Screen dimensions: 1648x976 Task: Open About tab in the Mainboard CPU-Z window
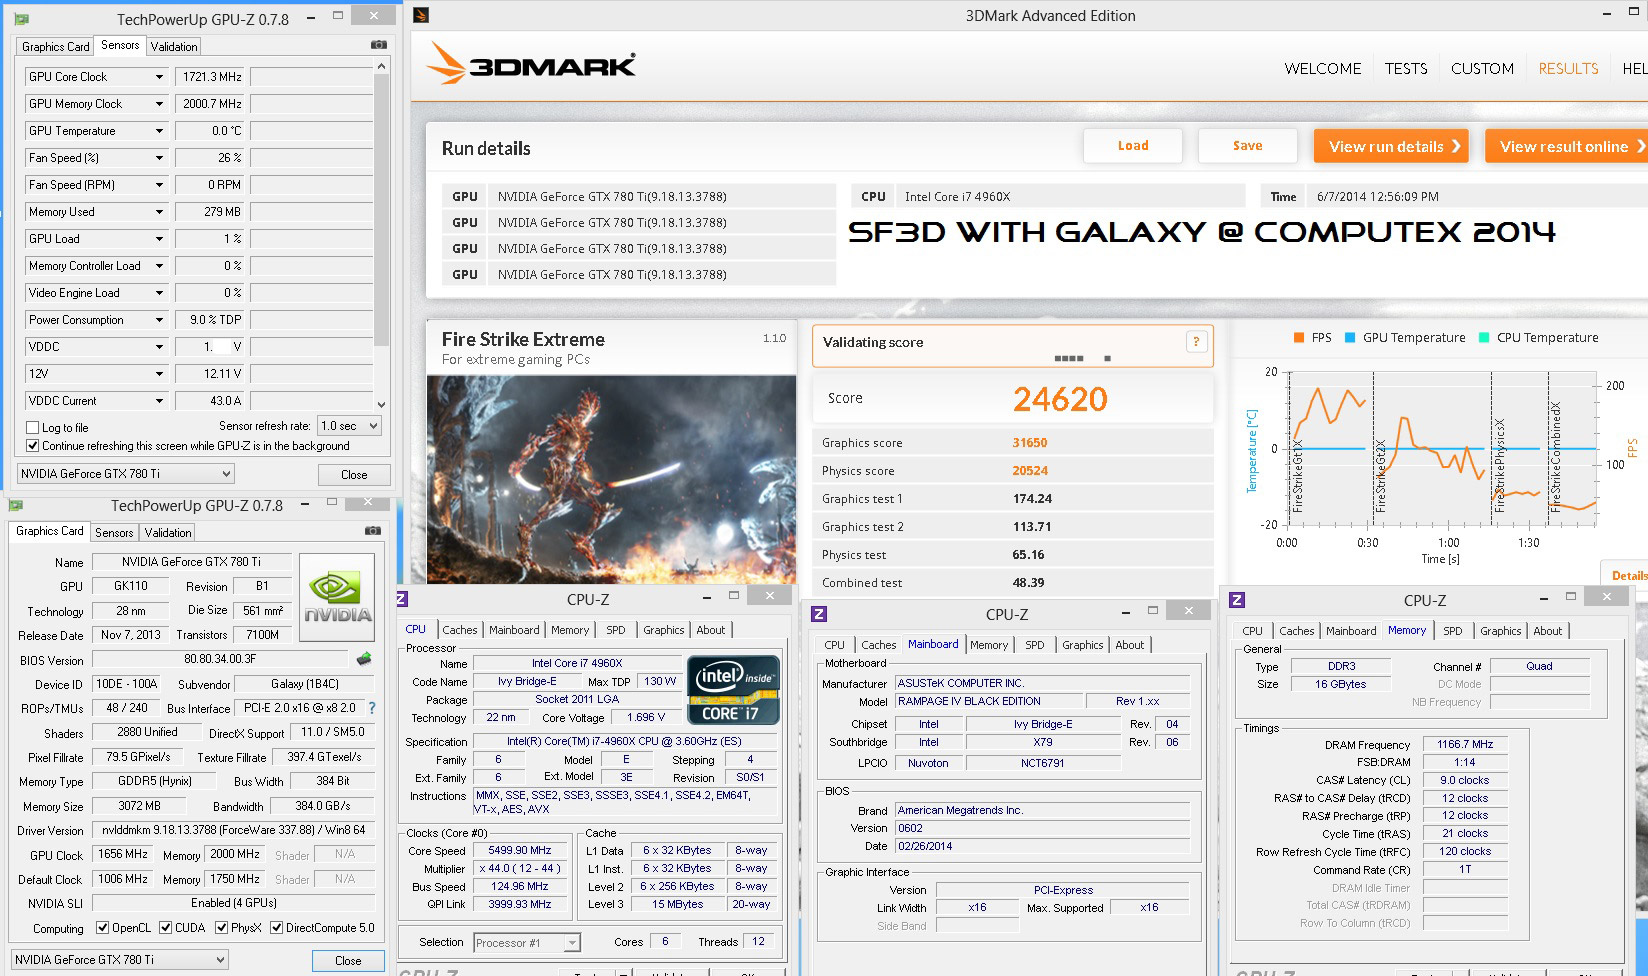click(x=1130, y=645)
